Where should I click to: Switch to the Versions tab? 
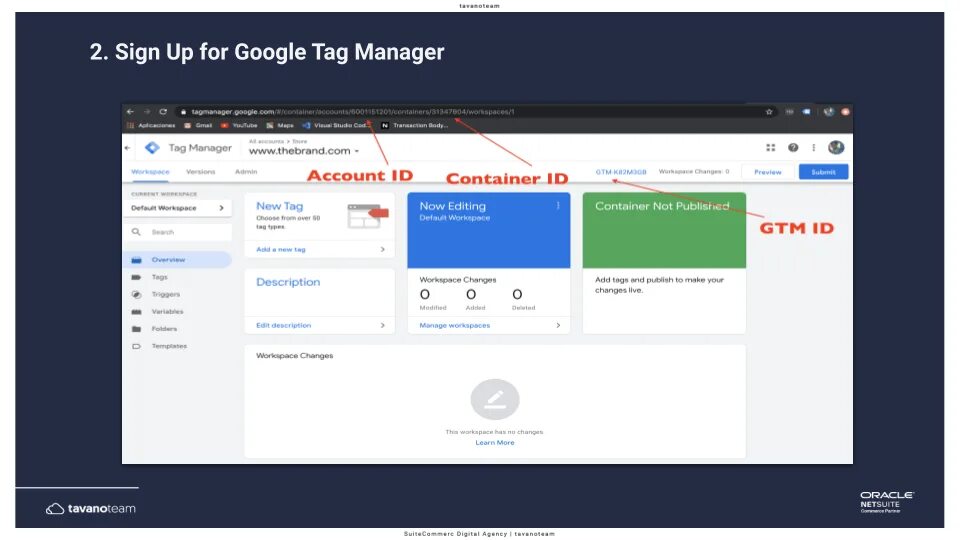tap(200, 171)
